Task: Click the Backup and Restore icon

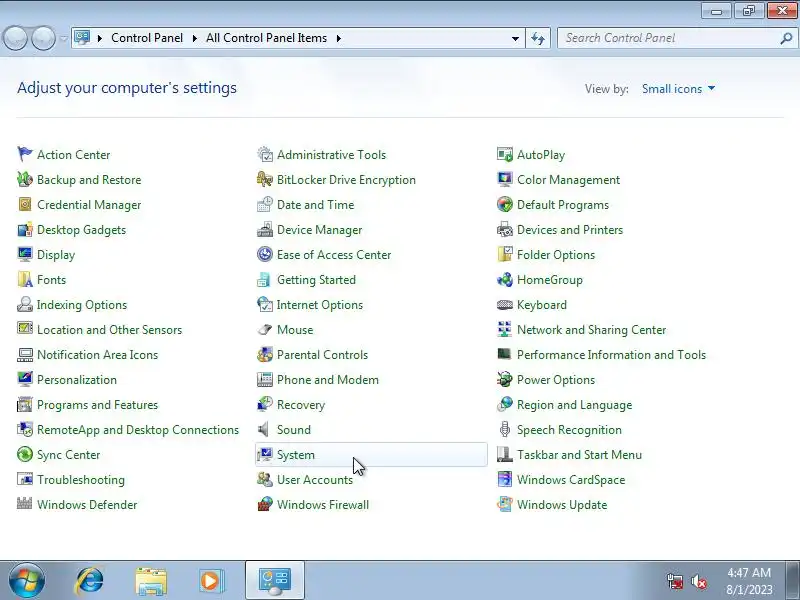Action: click(x=24, y=179)
